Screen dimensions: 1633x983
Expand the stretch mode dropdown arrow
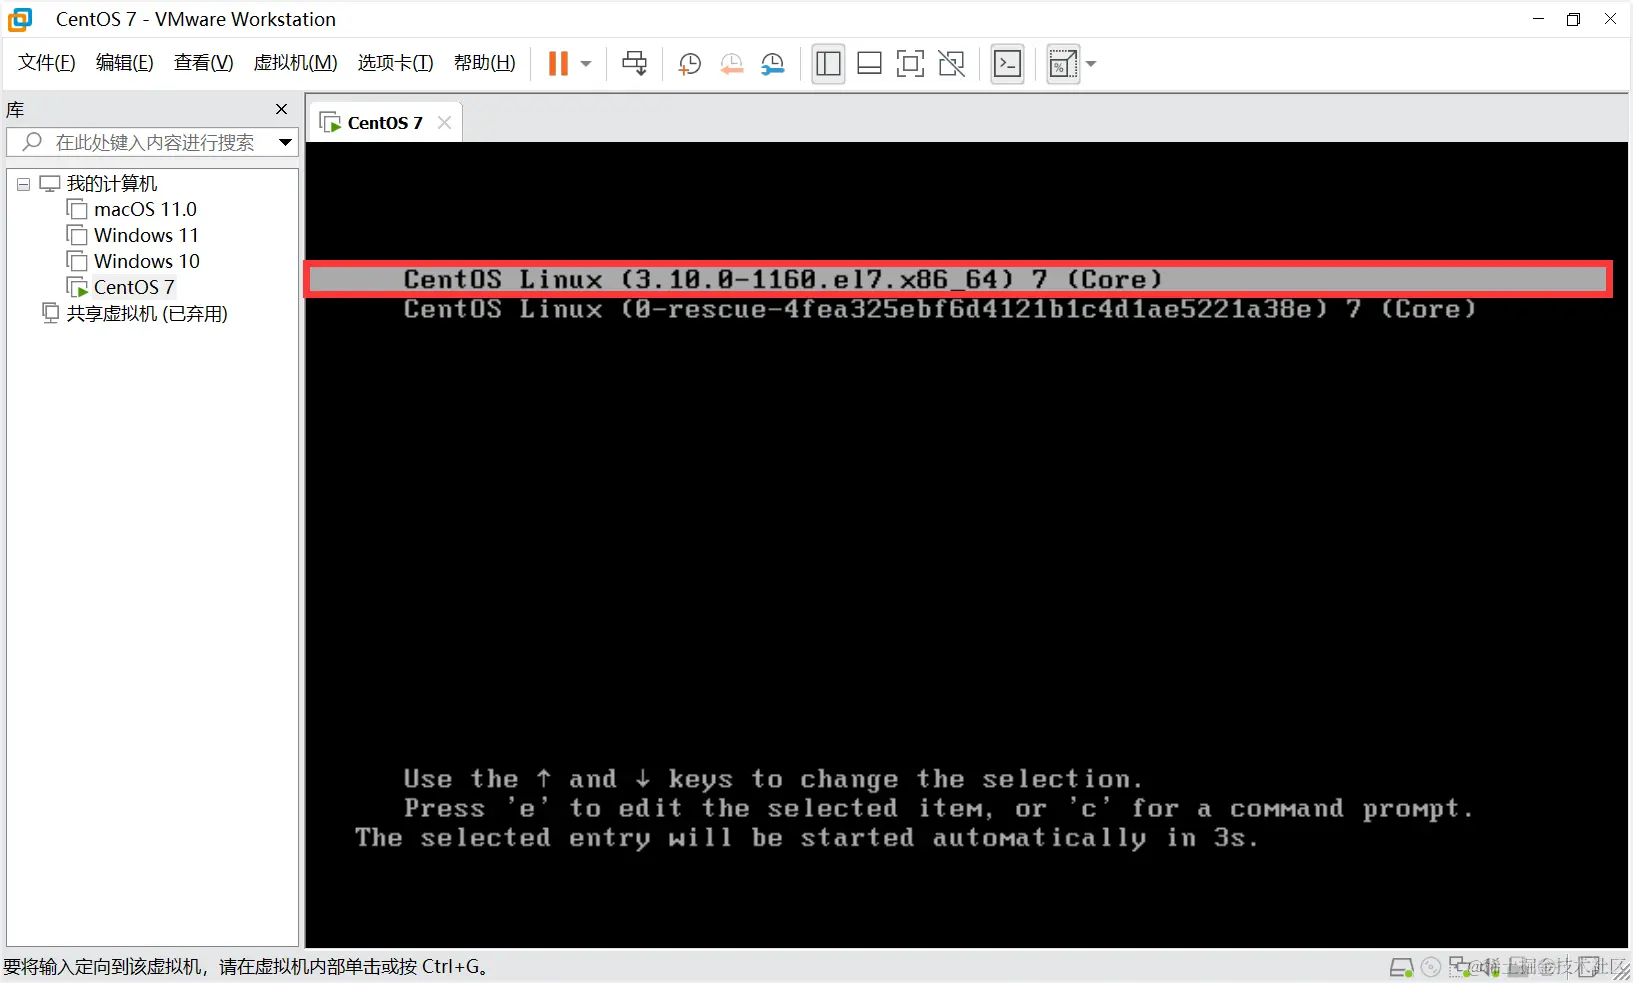1091,64
